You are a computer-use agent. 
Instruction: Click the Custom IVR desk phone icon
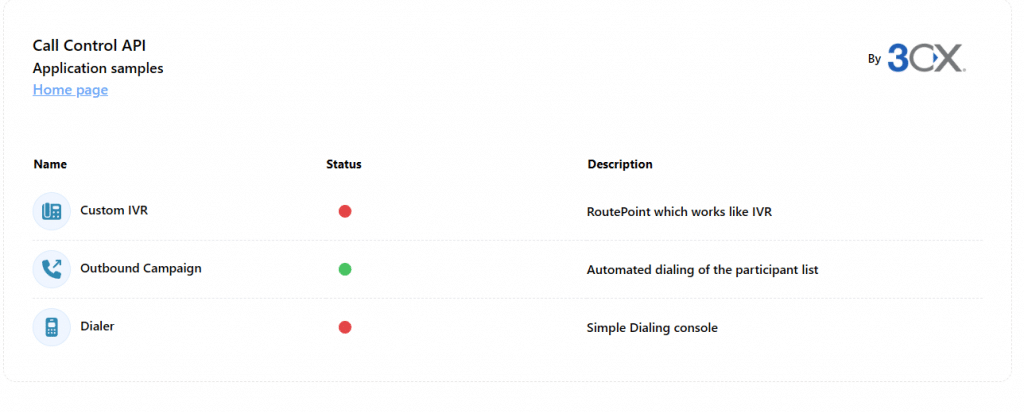coord(52,211)
